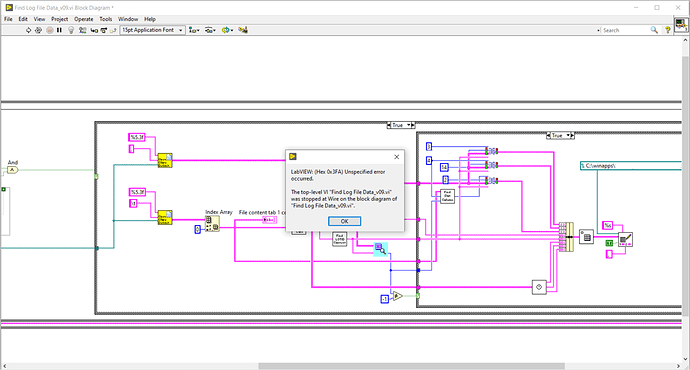Select the Index Array node
690x370 pixels.
[x=213, y=223]
